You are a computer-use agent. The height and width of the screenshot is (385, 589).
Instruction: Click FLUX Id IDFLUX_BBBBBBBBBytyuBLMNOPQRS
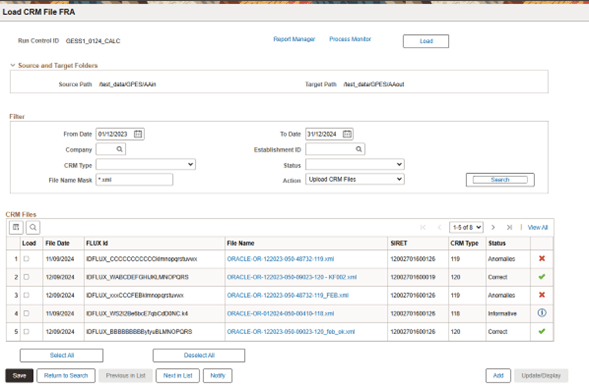click(x=139, y=332)
